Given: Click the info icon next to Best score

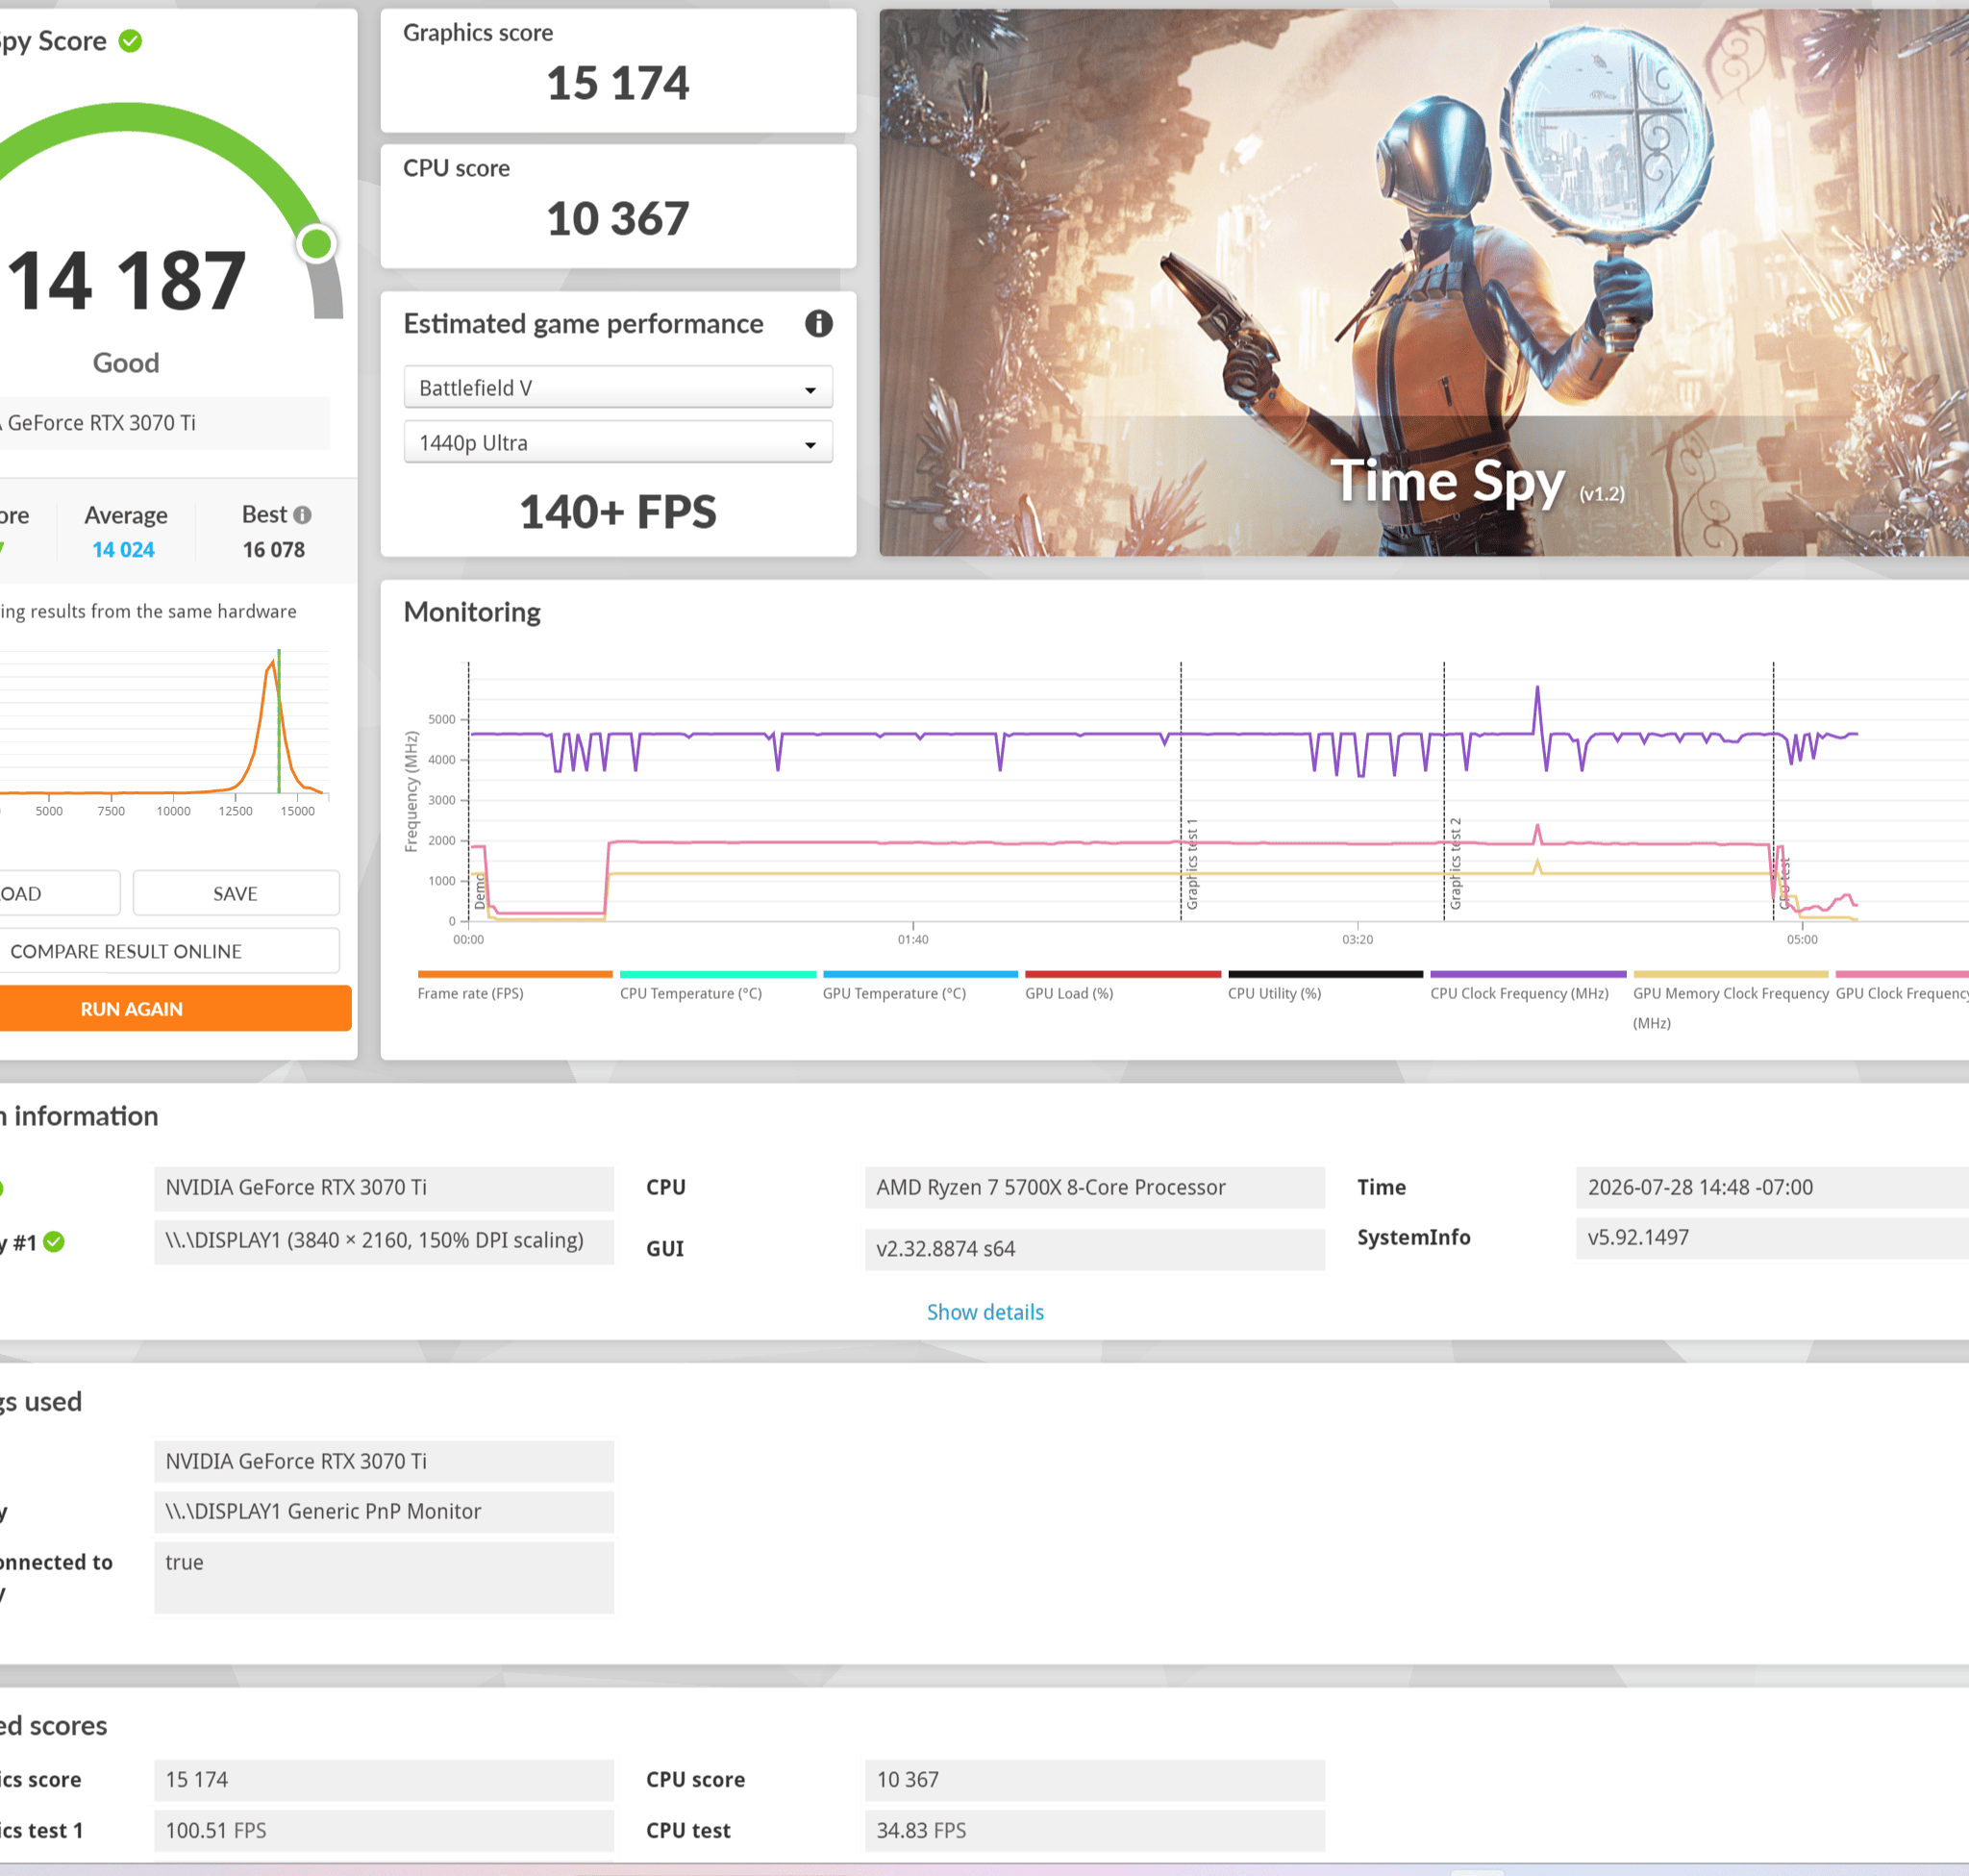Looking at the screenshot, I should (x=302, y=515).
